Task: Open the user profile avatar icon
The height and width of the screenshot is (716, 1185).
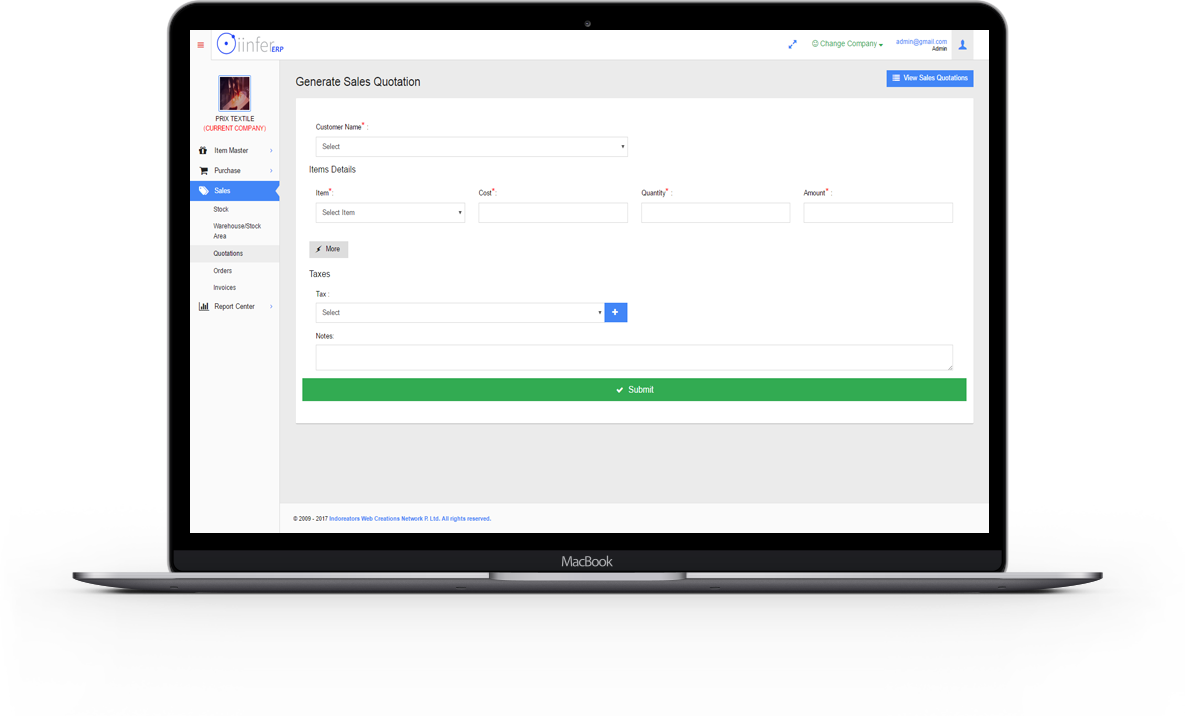Action: [x=962, y=45]
